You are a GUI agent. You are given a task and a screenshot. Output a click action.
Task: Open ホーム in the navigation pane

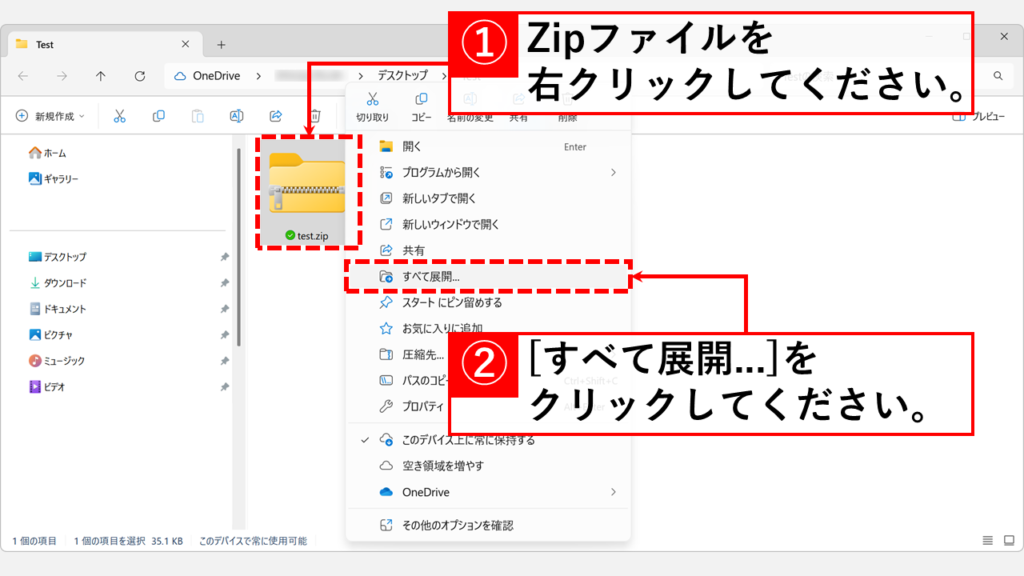coord(48,153)
